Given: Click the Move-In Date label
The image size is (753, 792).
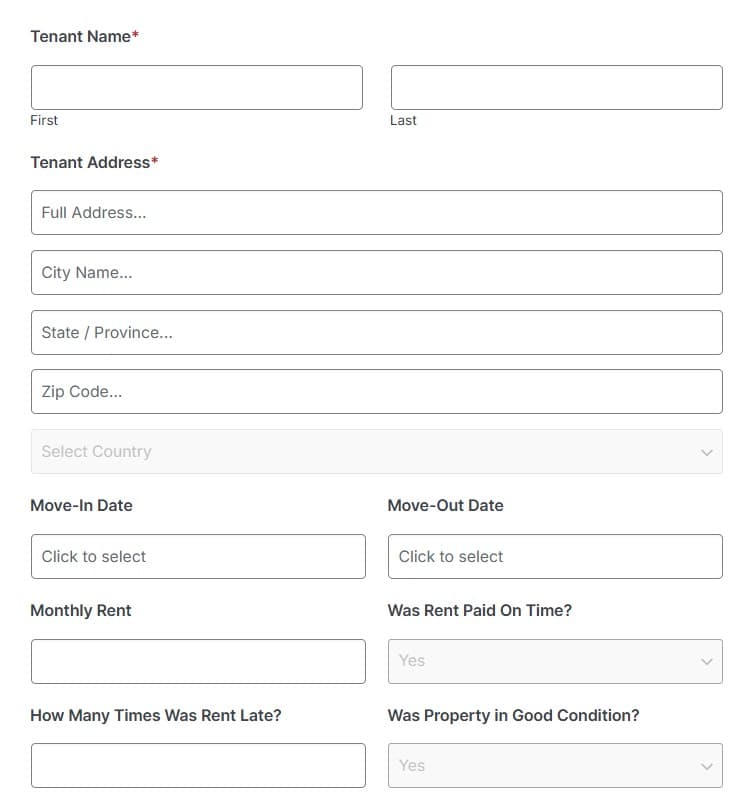Looking at the screenshot, I should coord(81,506).
